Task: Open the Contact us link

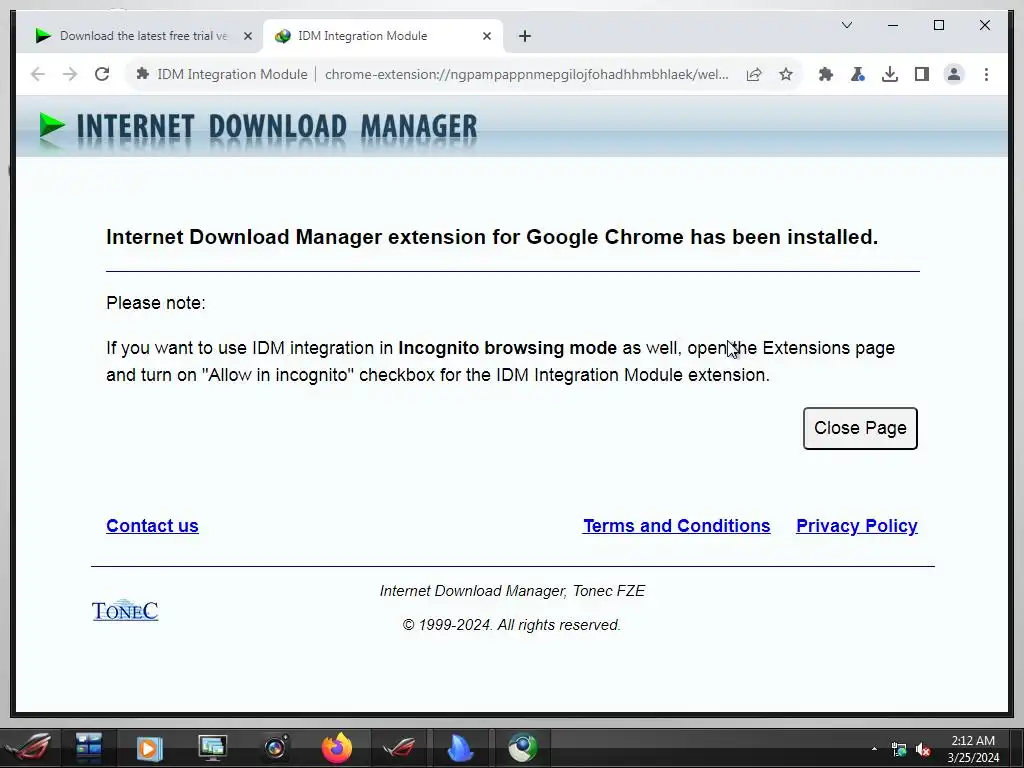Action: pos(152,526)
